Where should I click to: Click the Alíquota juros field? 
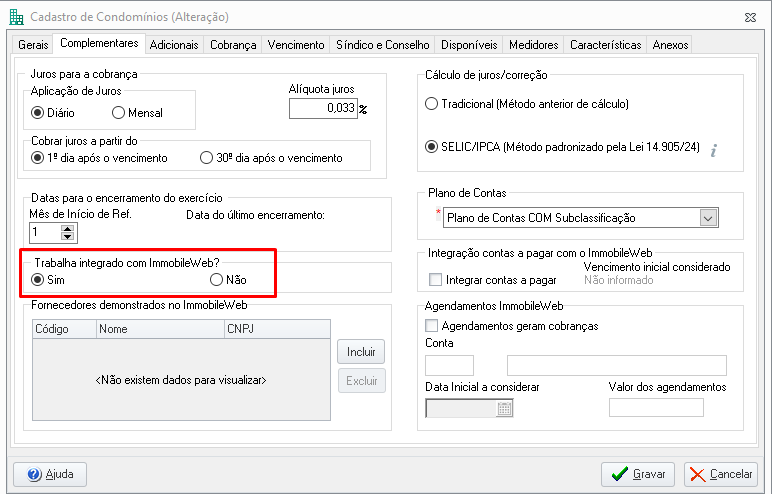[323, 108]
